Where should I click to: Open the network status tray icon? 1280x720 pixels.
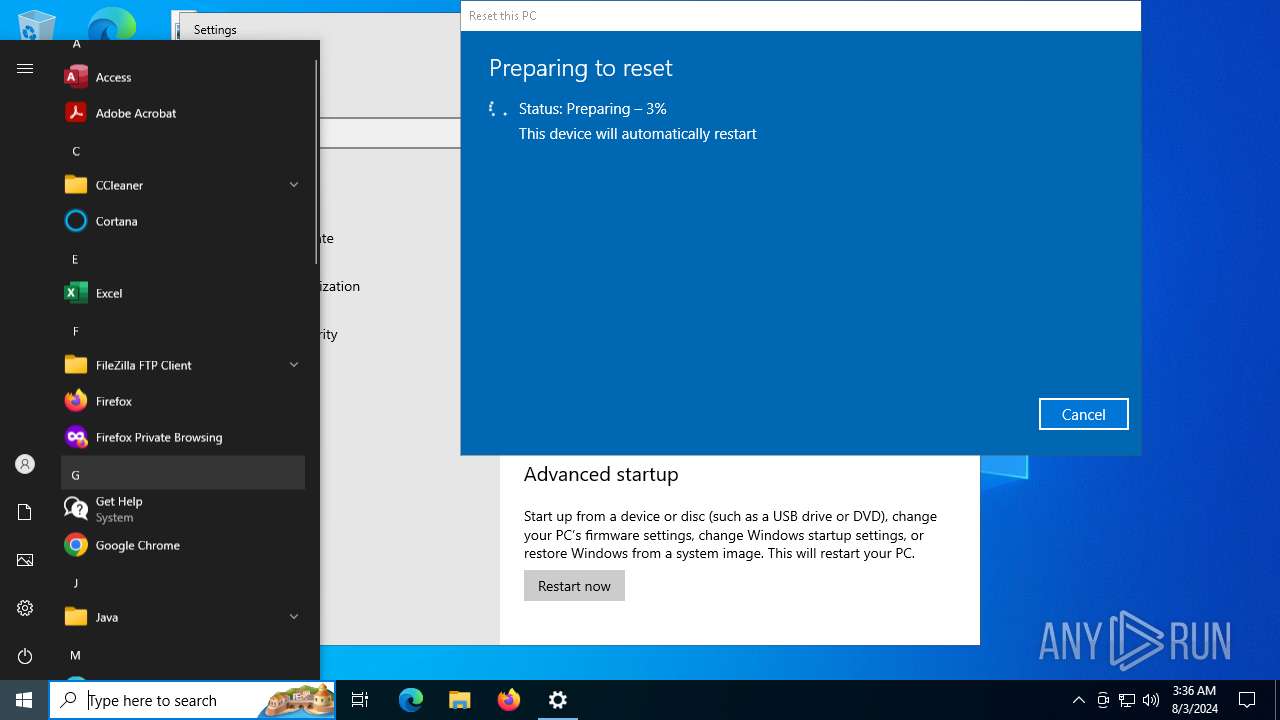[1127, 700]
